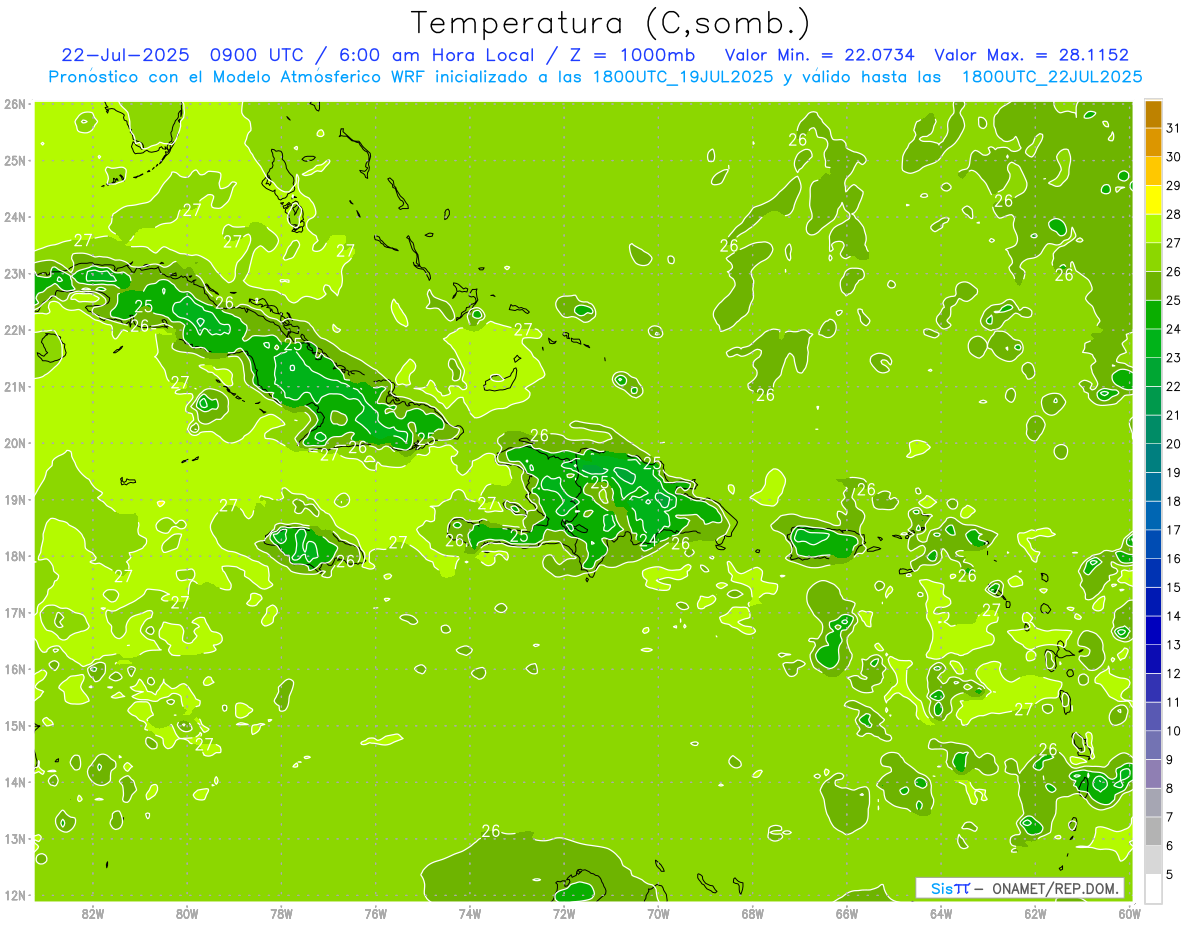Click the '16N' latitude axis label
This screenshot has width=1200, height=927.
(x=14, y=669)
